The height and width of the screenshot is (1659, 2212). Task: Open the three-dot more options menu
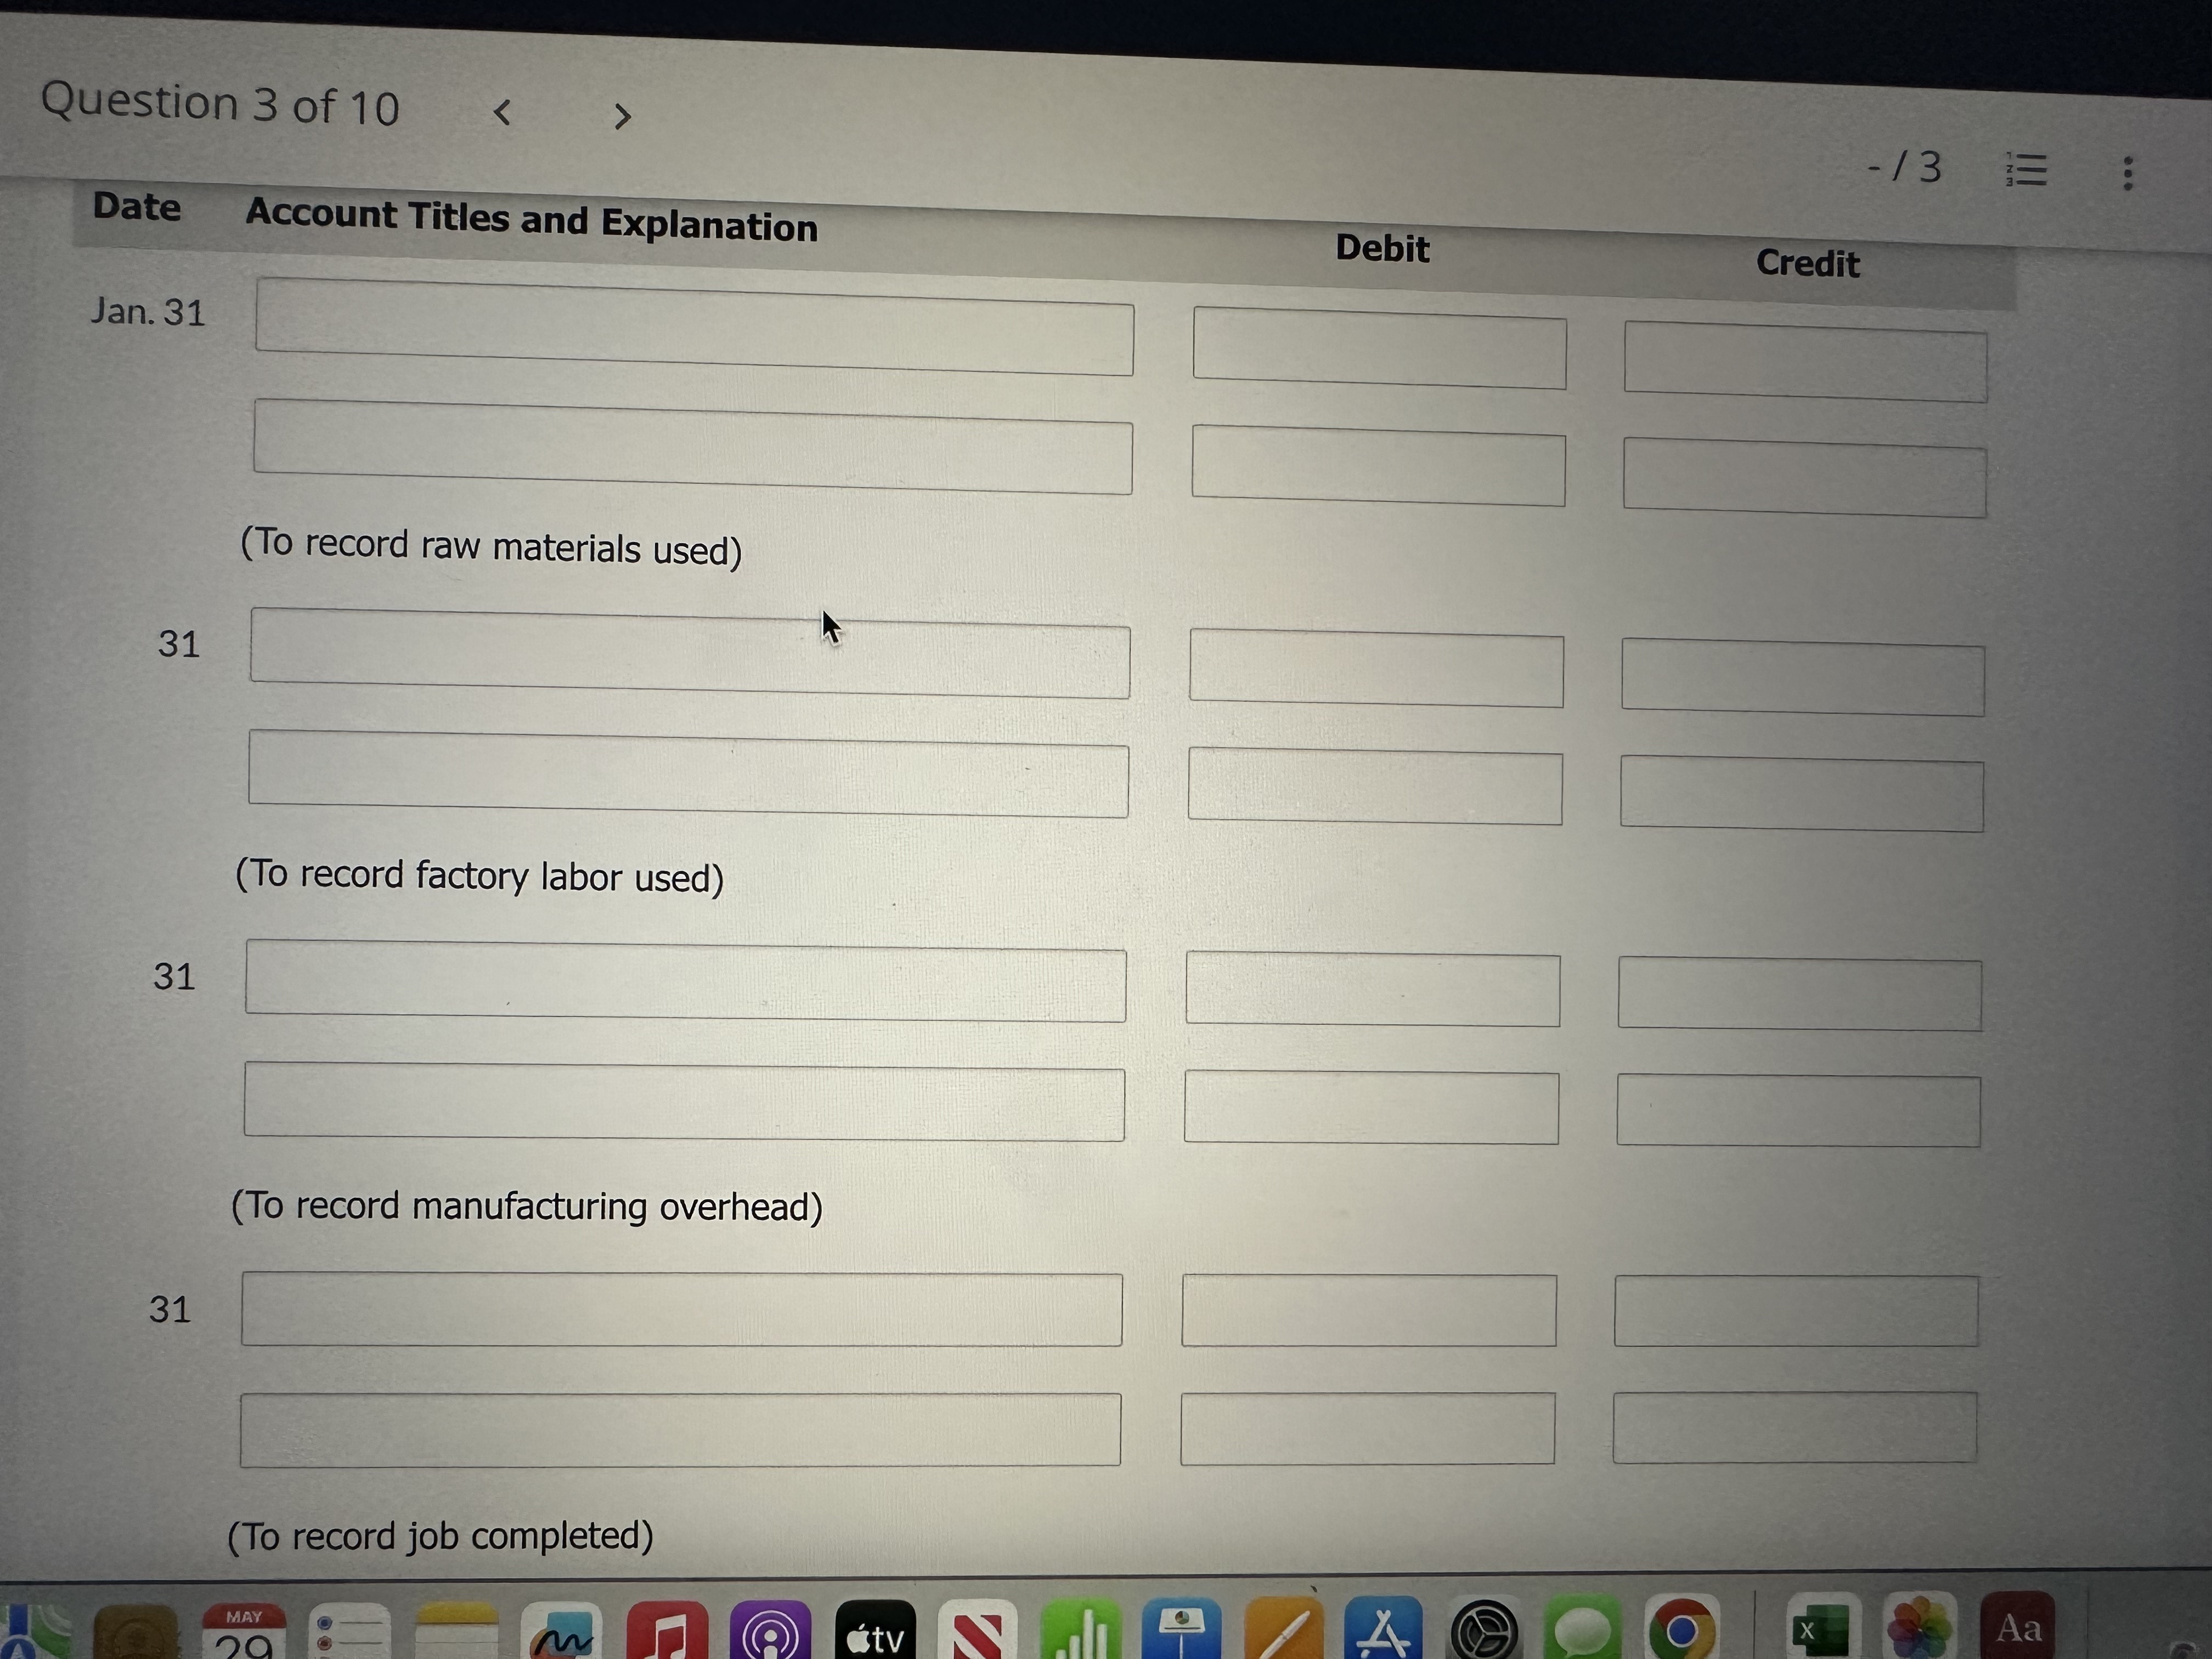click(2128, 173)
